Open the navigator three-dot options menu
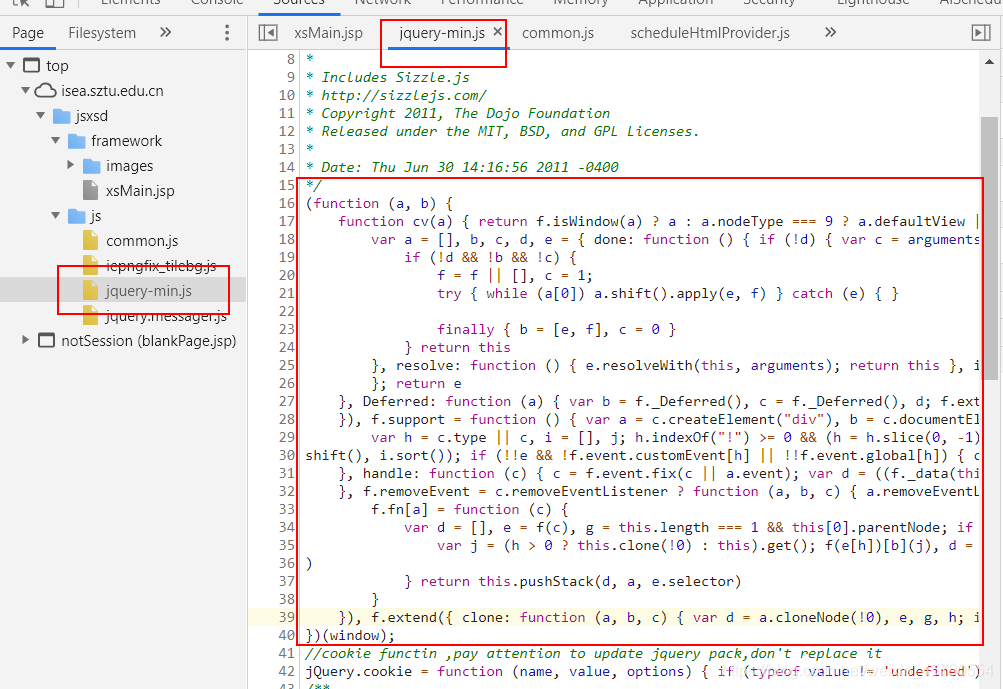This screenshot has width=1003, height=689. [227, 33]
